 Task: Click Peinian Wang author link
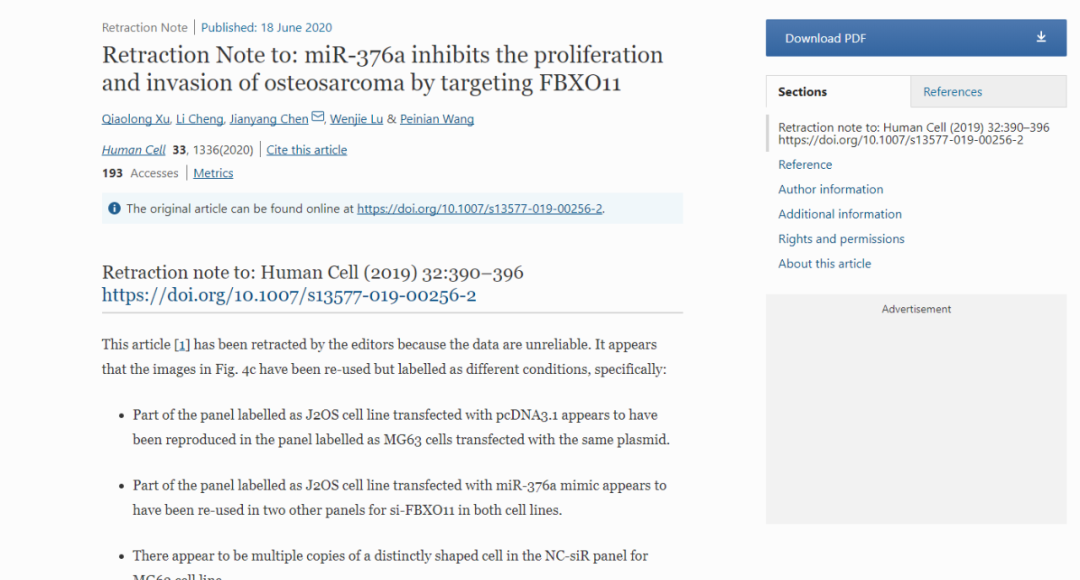point(437,119)
